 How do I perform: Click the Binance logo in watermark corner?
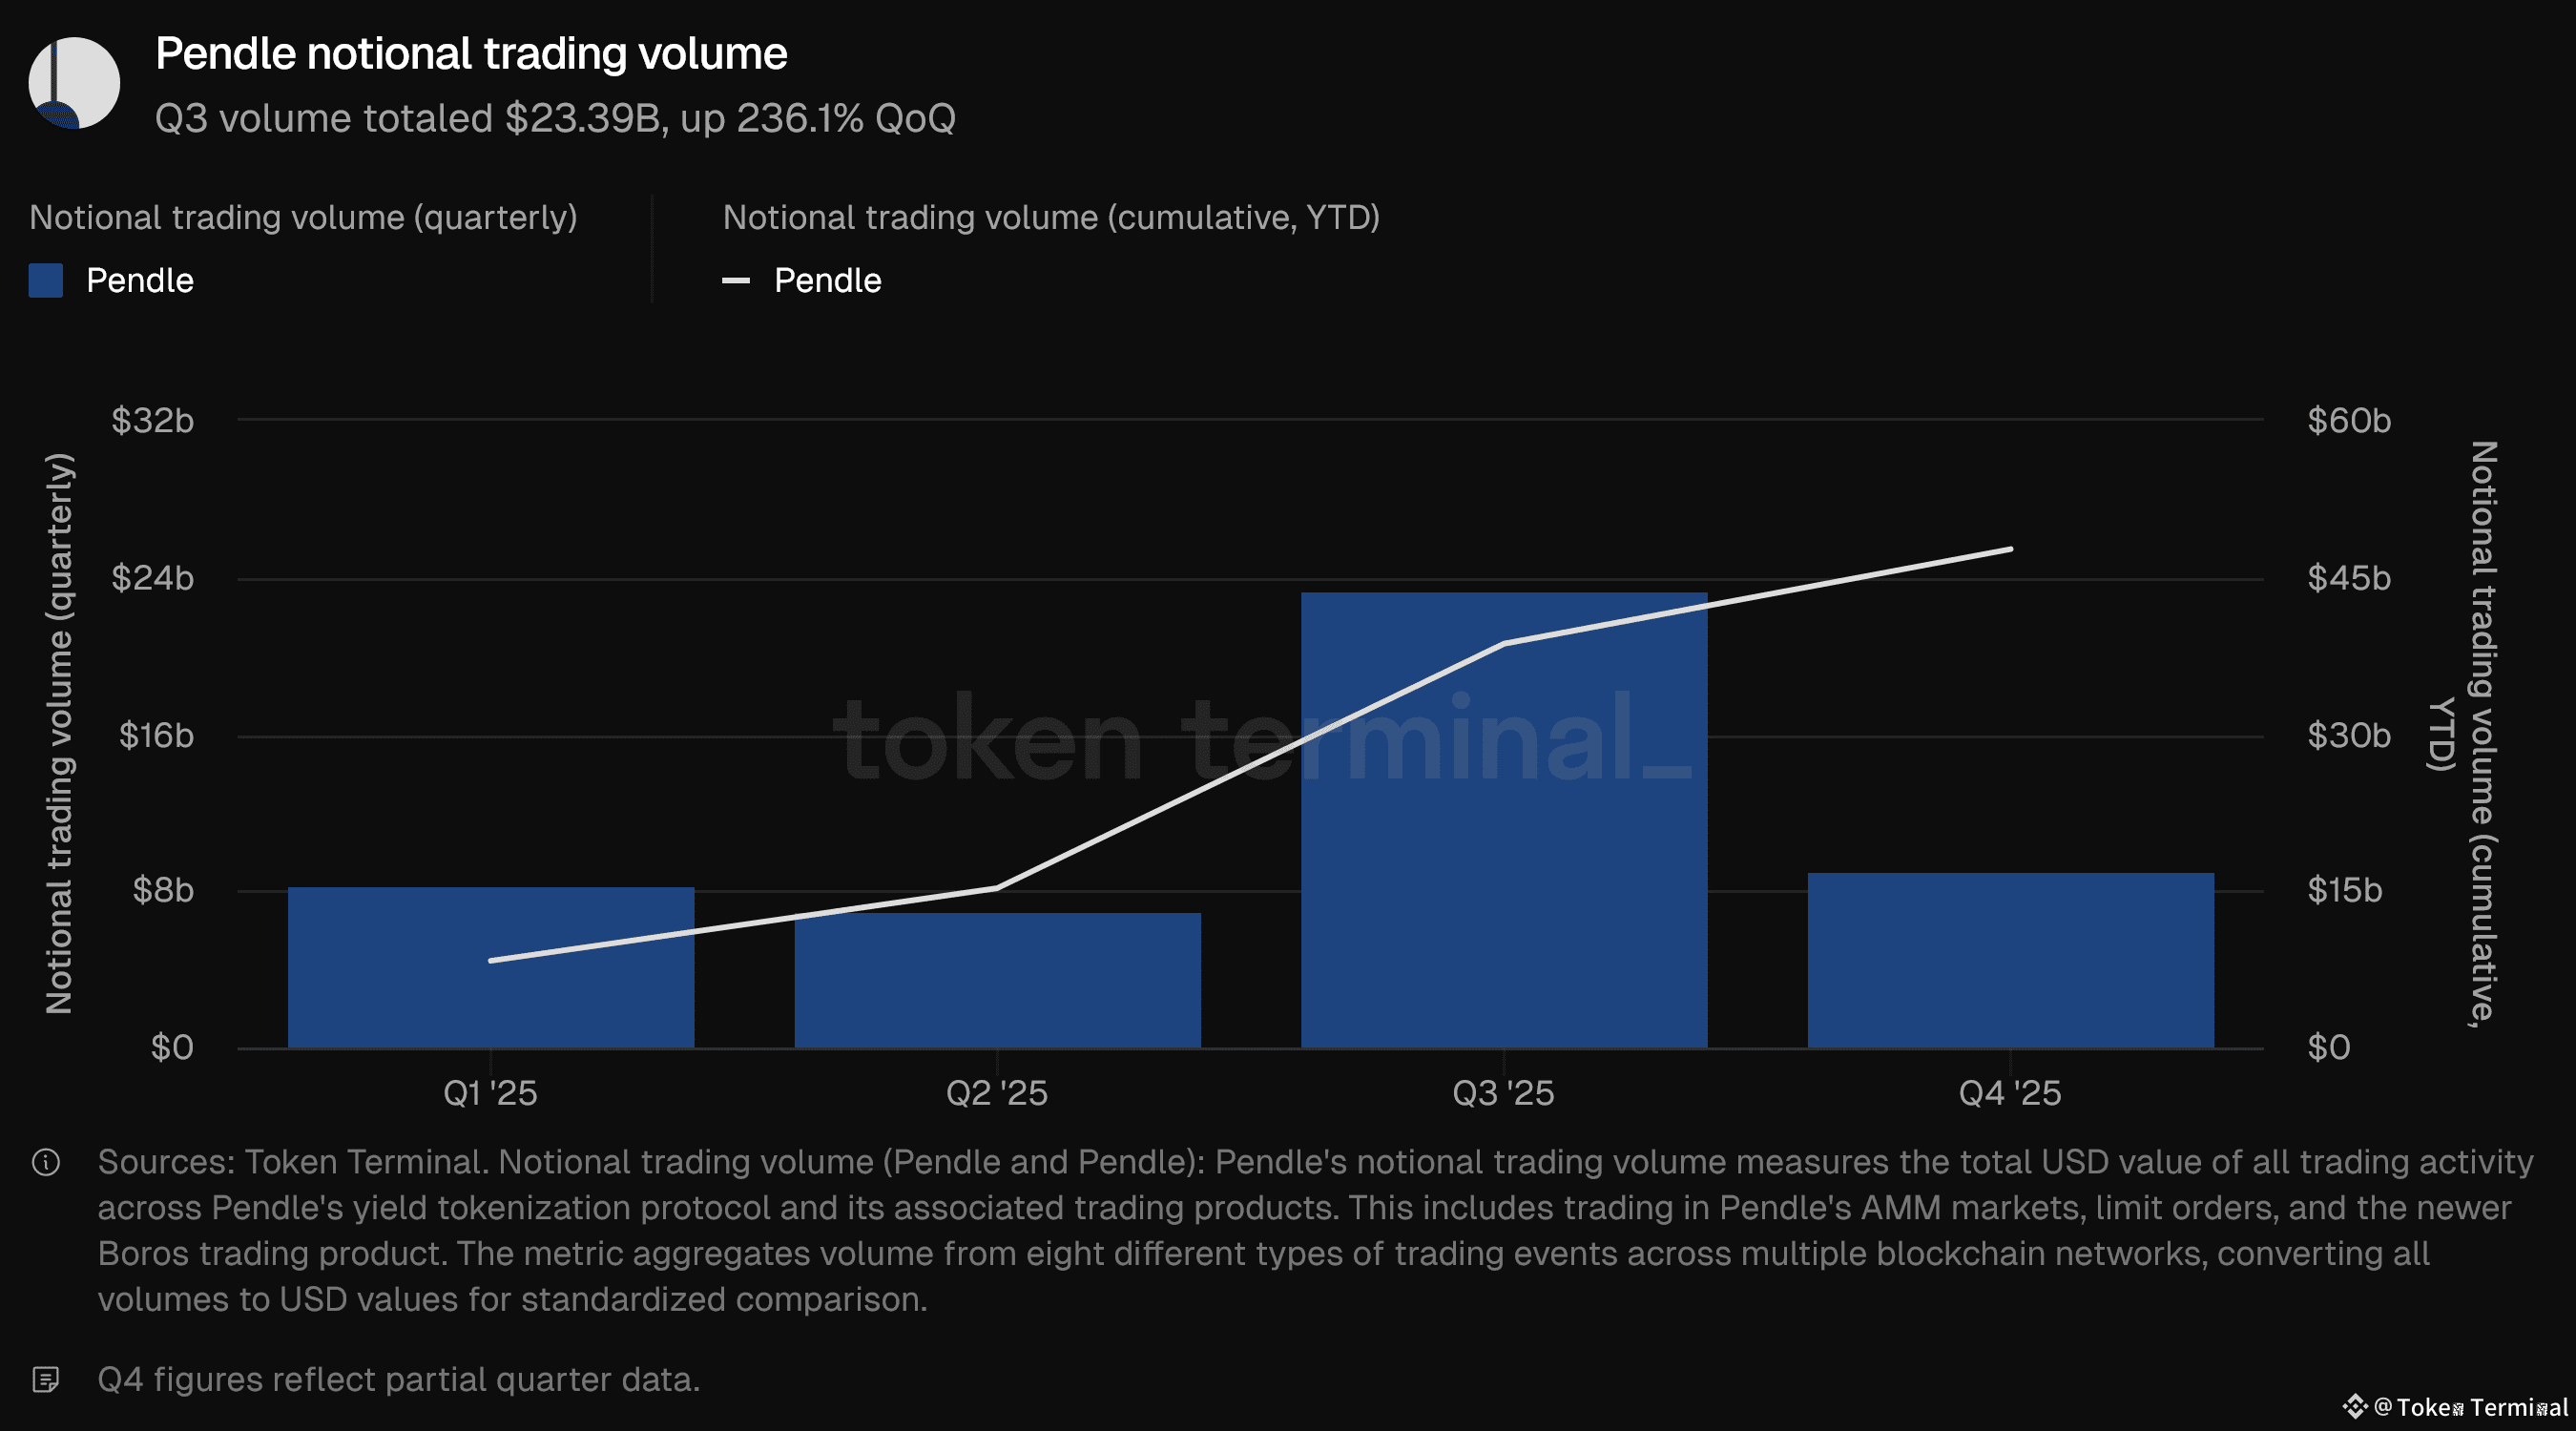pos(2354,1407)
